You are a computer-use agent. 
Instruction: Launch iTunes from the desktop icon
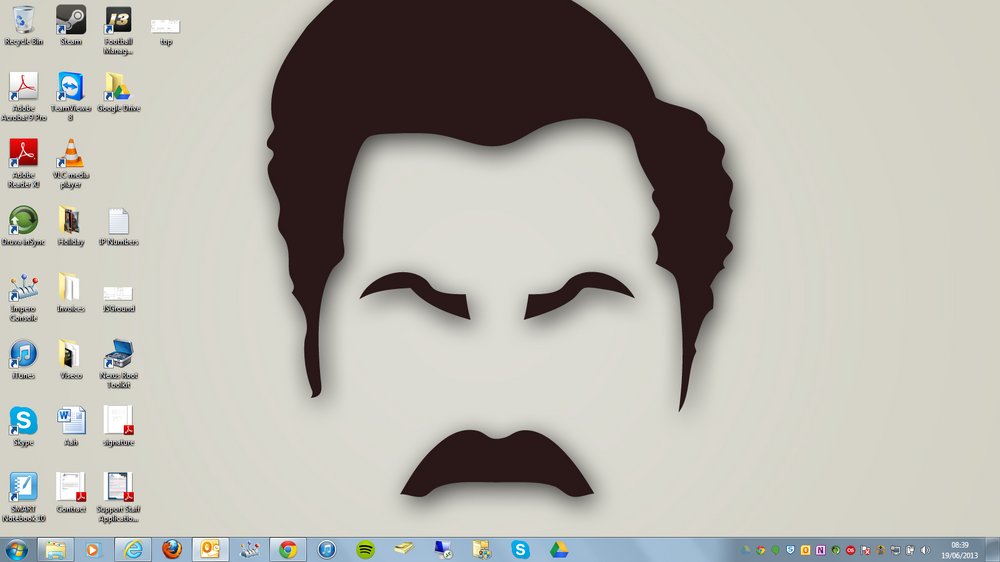(x=24, y=360)
